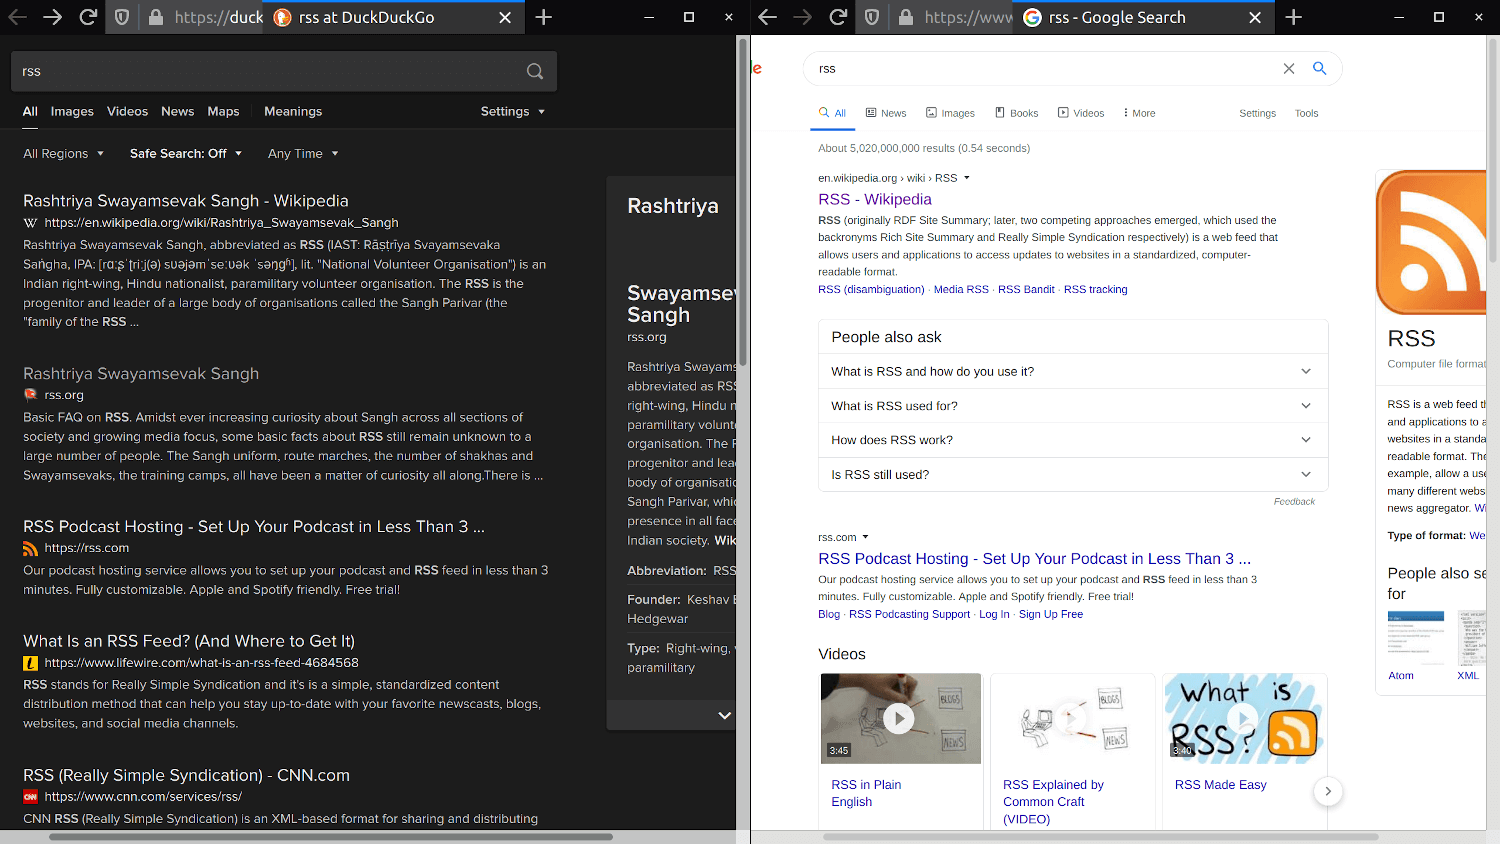Open the 'RSS - Wikipedia' Google result
The height and width of the screenshot is (844, 1500).
(x=874, y=199)
